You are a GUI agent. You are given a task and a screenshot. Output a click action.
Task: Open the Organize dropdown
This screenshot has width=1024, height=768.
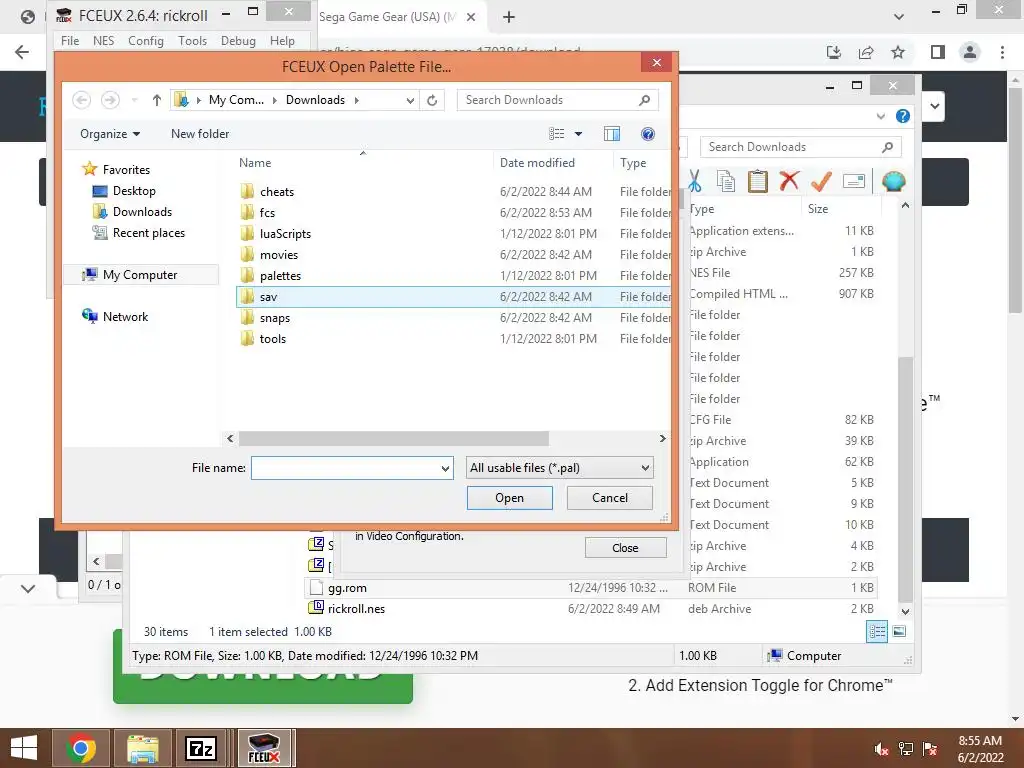coord(110,134)
